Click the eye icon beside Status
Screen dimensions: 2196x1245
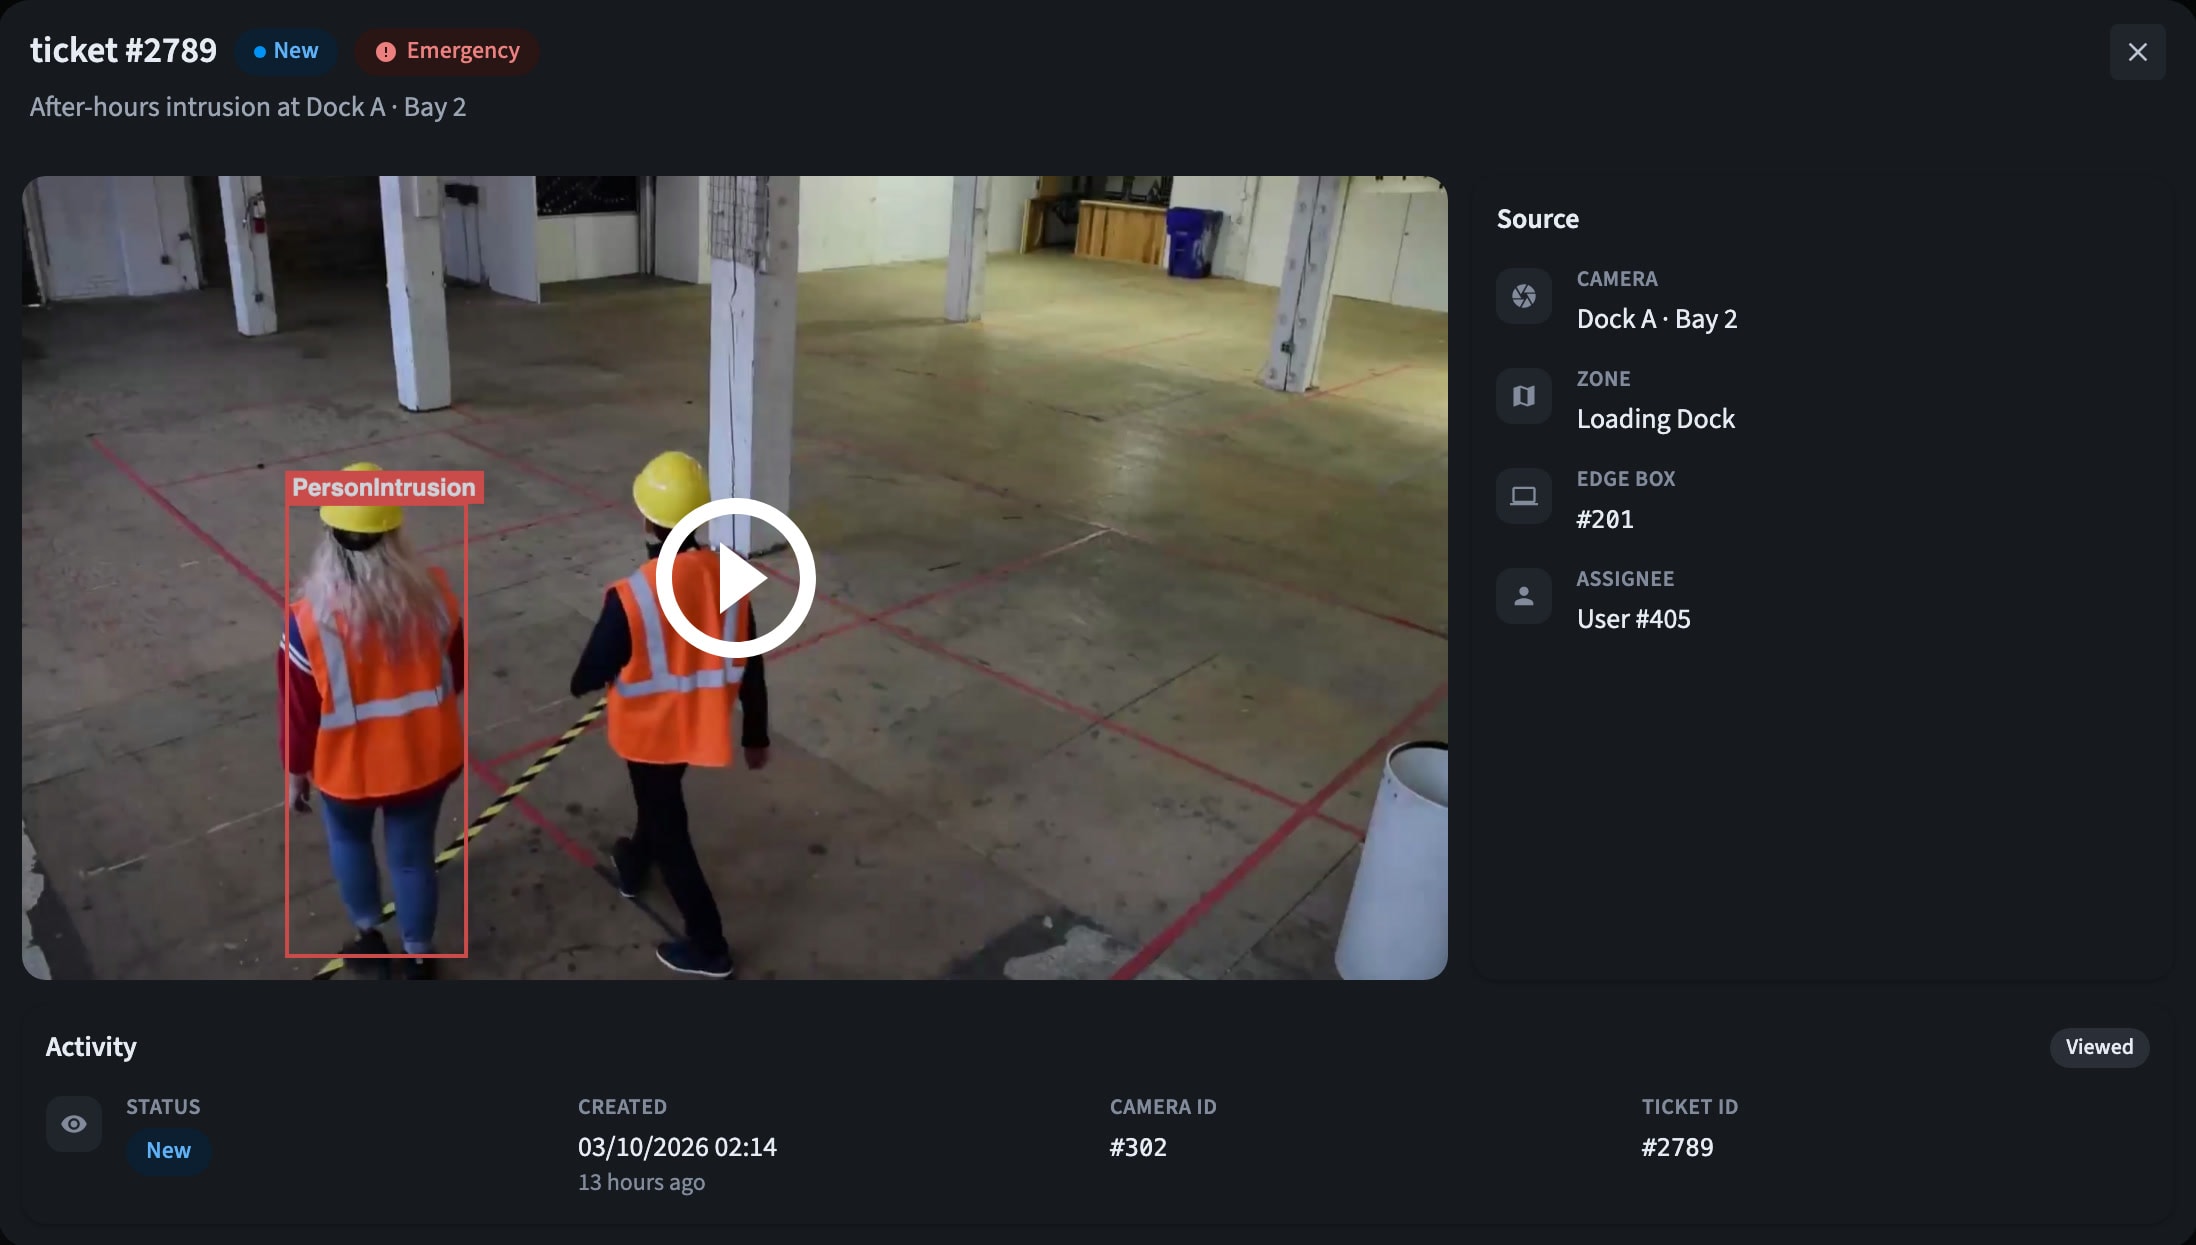[x=74, y=1124]
